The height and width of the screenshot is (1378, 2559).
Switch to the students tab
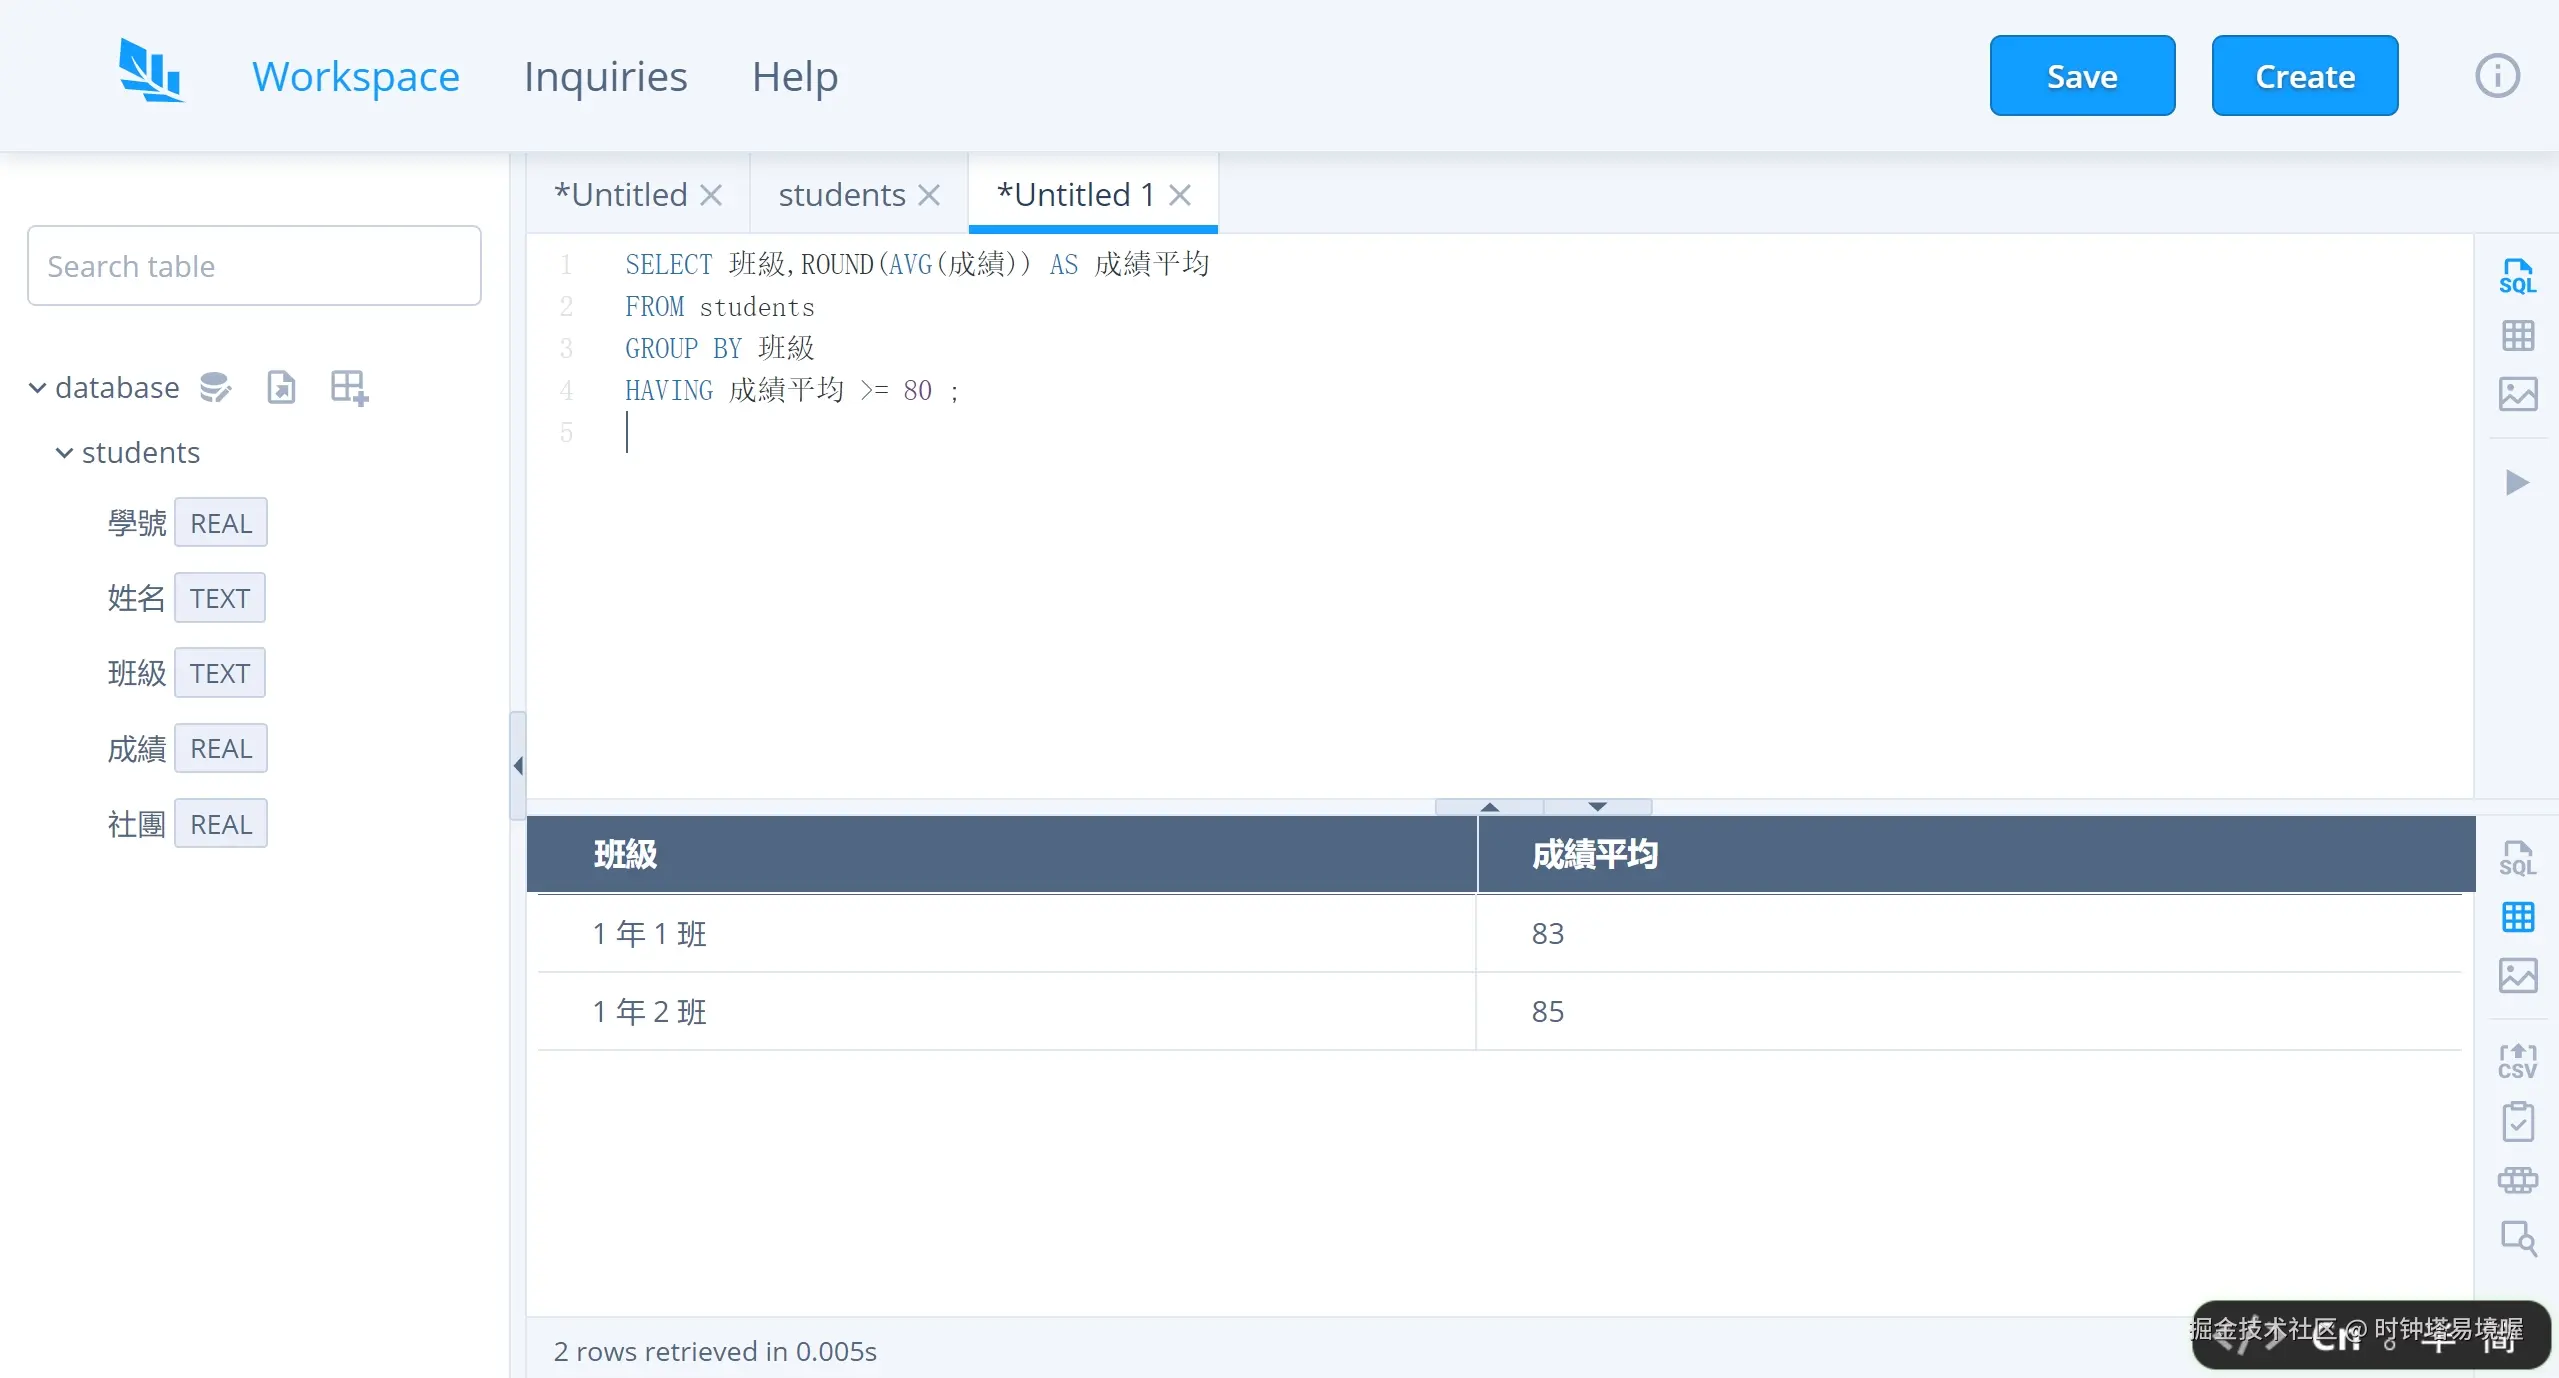841,194
